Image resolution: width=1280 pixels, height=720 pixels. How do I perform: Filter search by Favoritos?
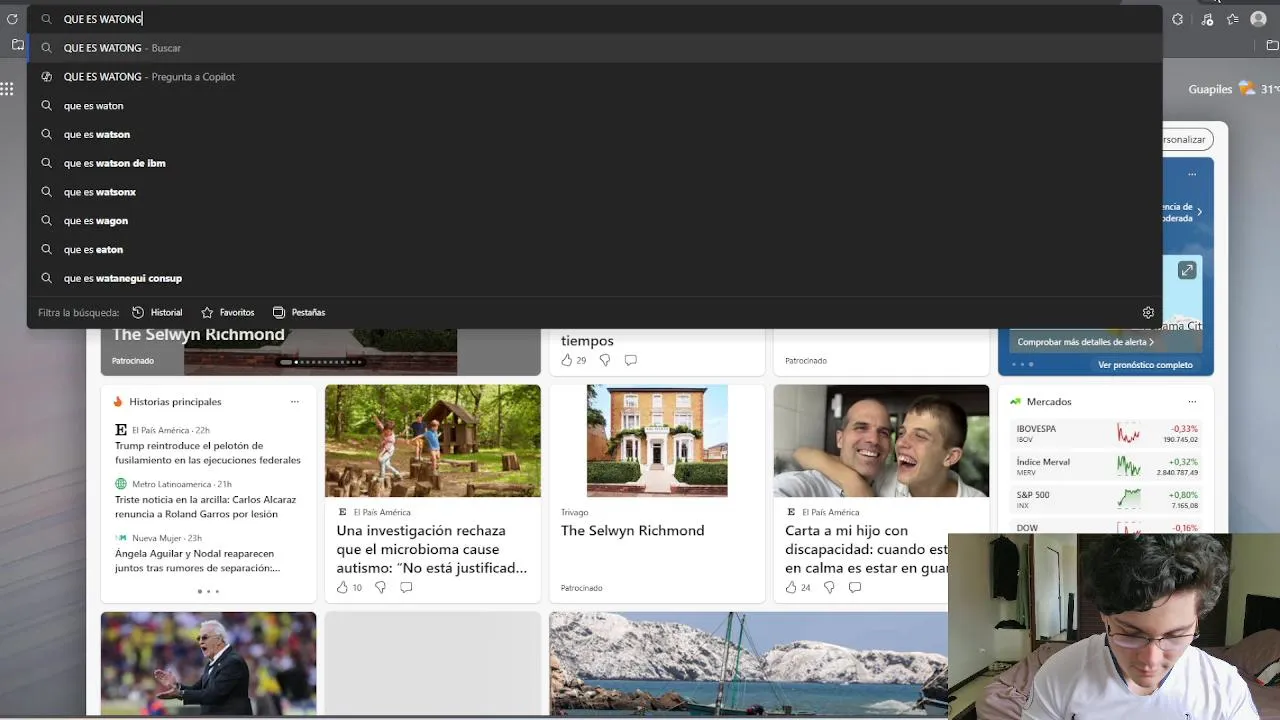(x=228, y=312)
